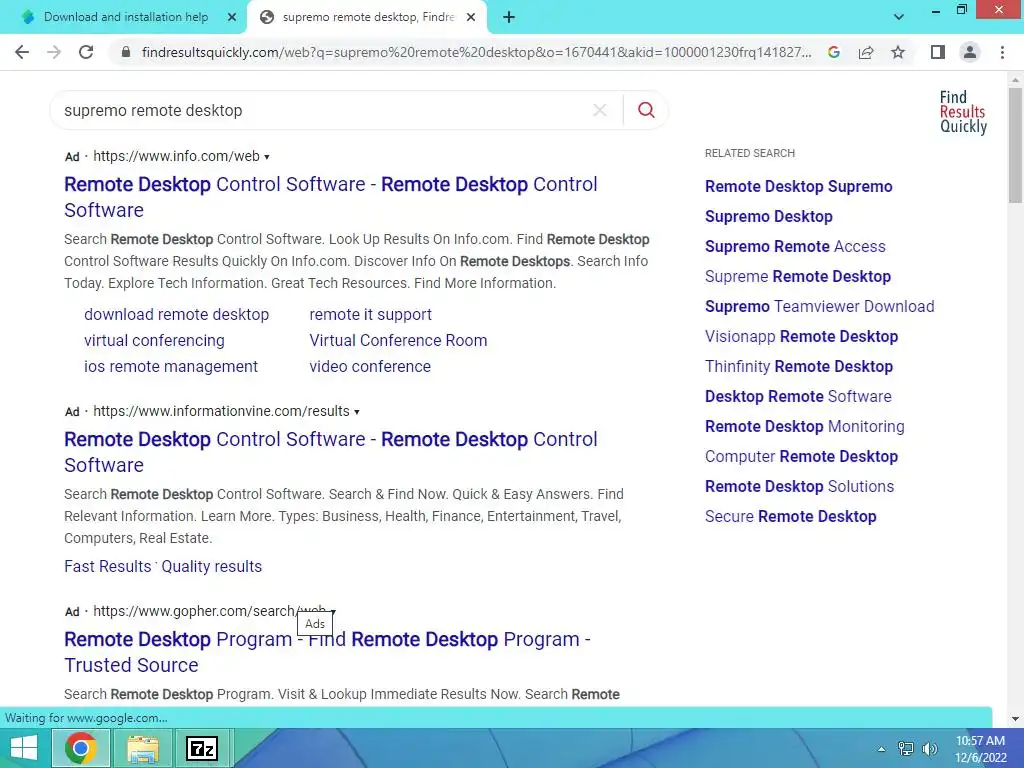Viewport: 1024px width, 768px height.
Task: Click the Fast Results link
Action: tap(108, 566)
